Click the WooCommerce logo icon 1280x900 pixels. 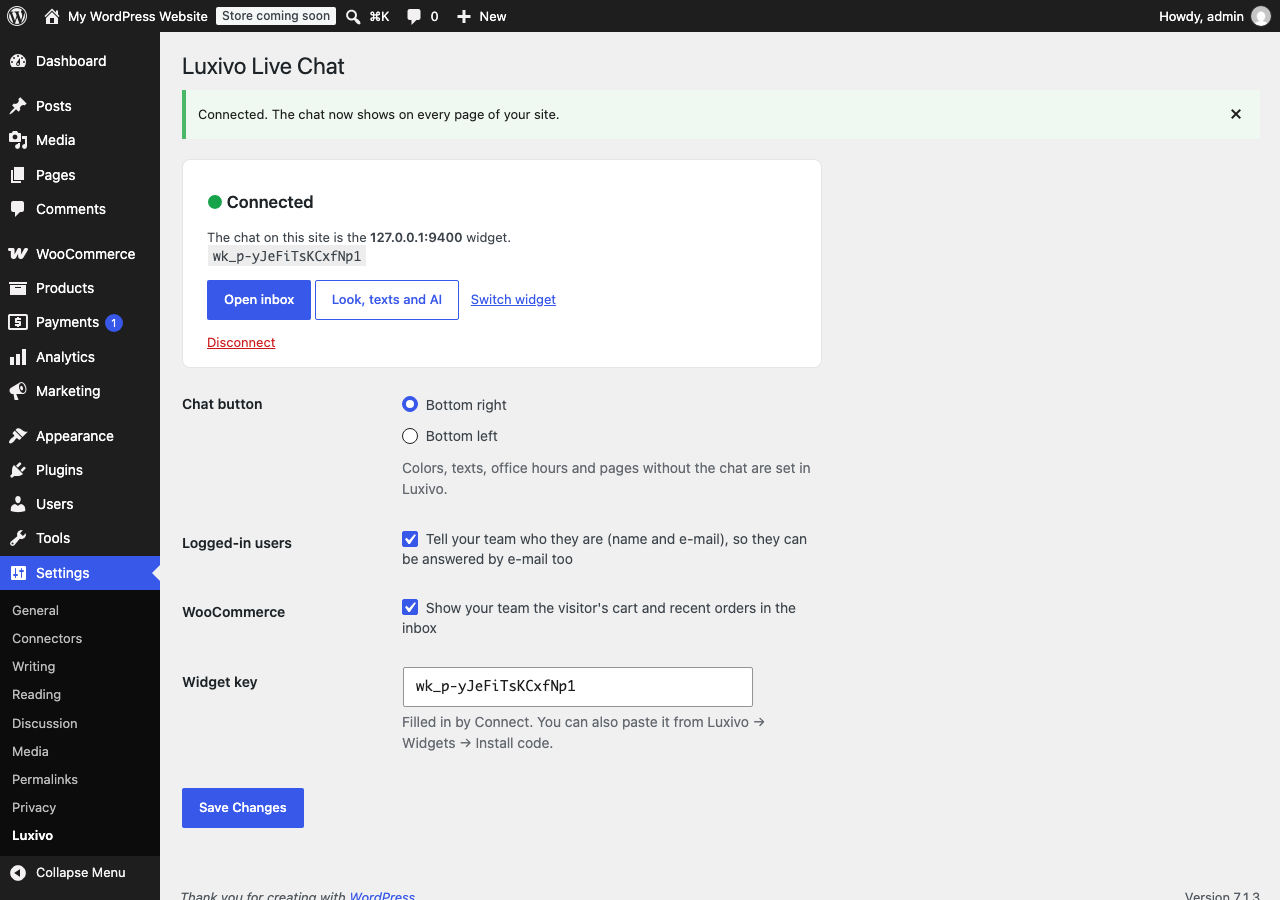[x=18, y=254]
